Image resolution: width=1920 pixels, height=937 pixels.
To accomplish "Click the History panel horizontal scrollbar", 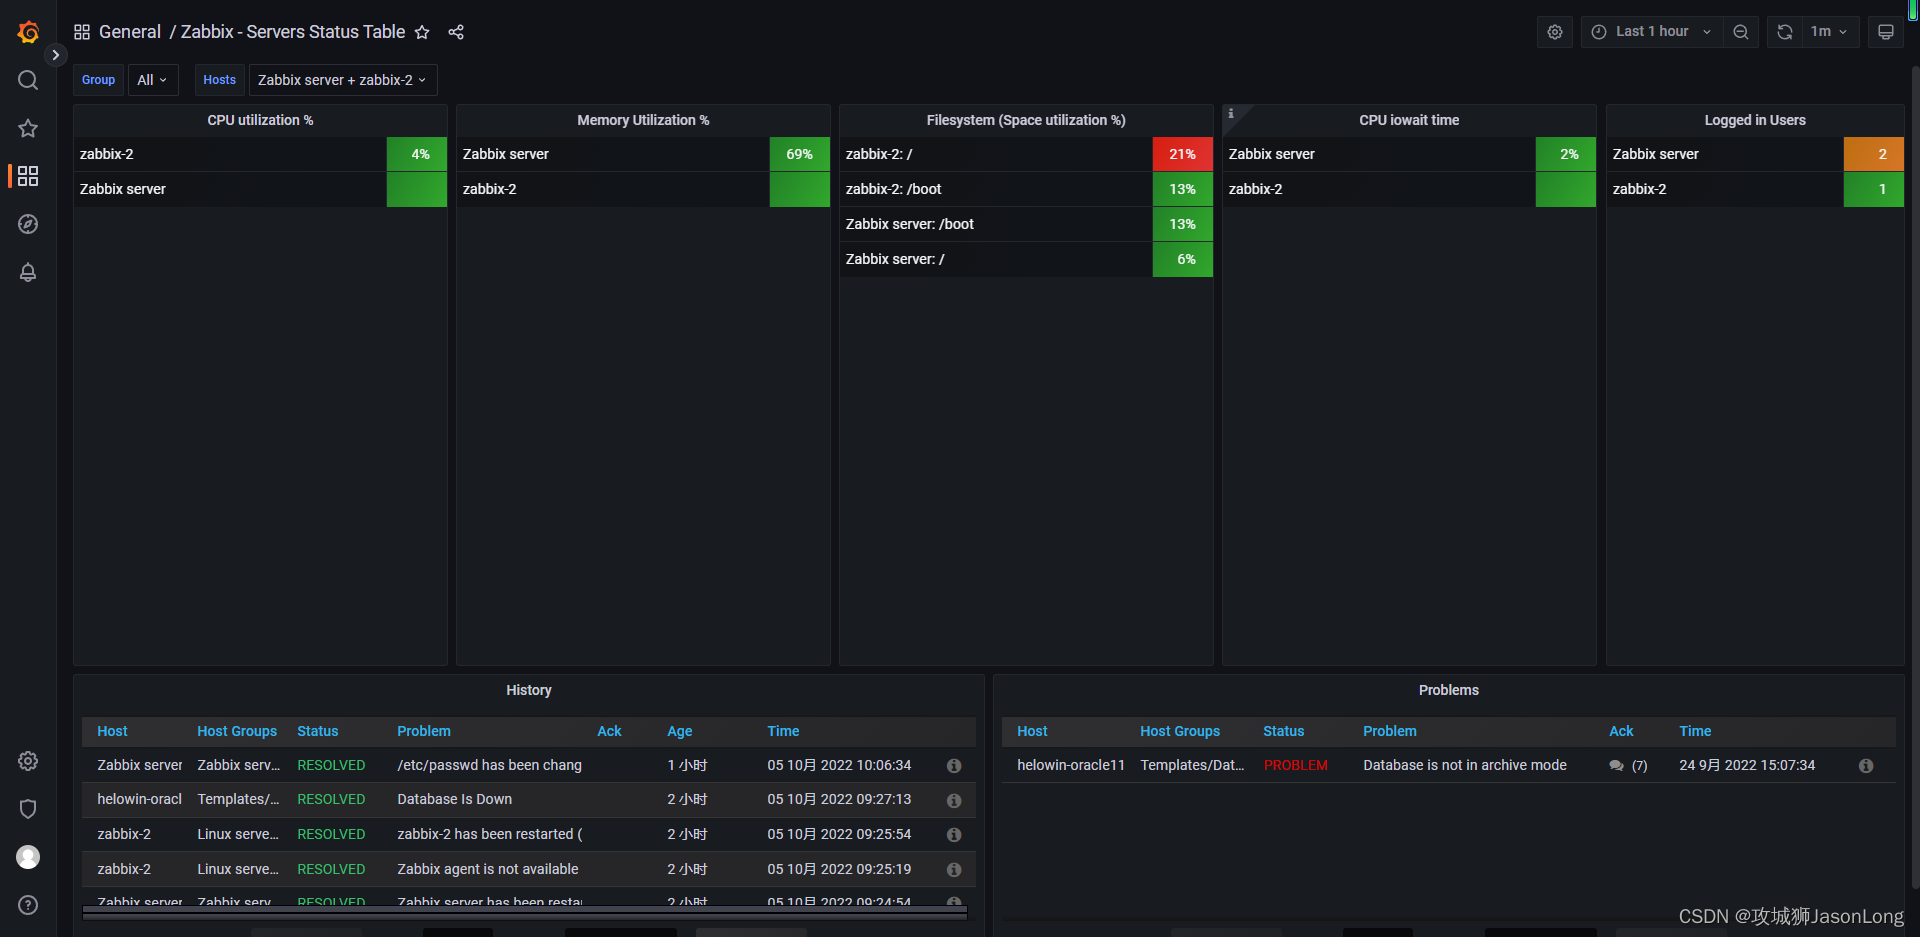I will coord(525,911).
